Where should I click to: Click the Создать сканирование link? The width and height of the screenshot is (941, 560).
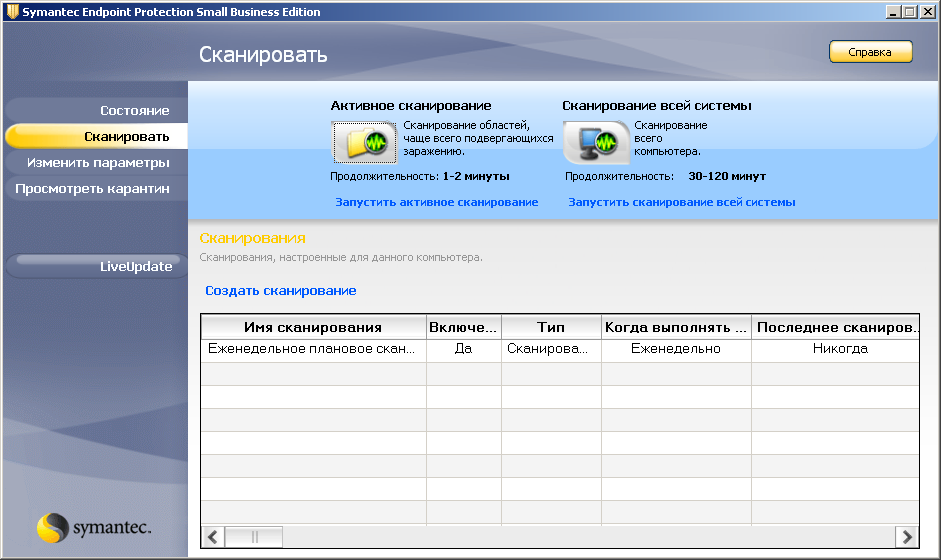pyautogui.click(x=281, y=291)
